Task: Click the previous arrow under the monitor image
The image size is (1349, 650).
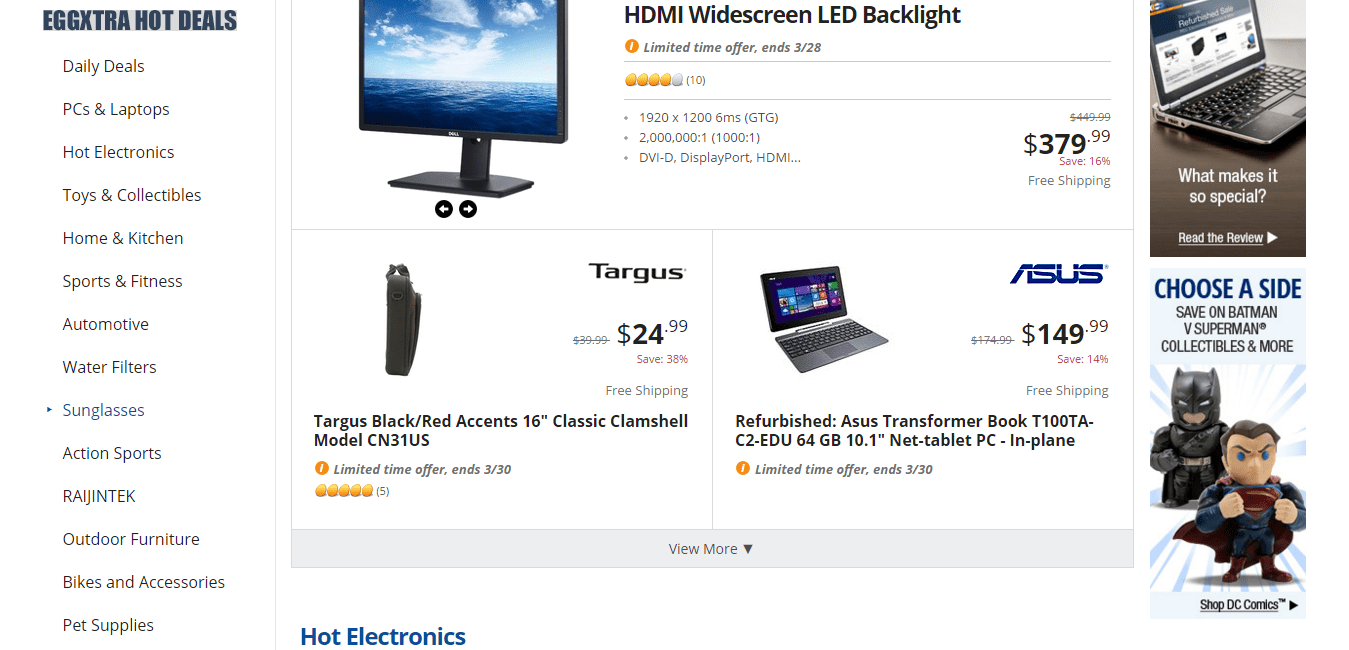Action: 444,209
